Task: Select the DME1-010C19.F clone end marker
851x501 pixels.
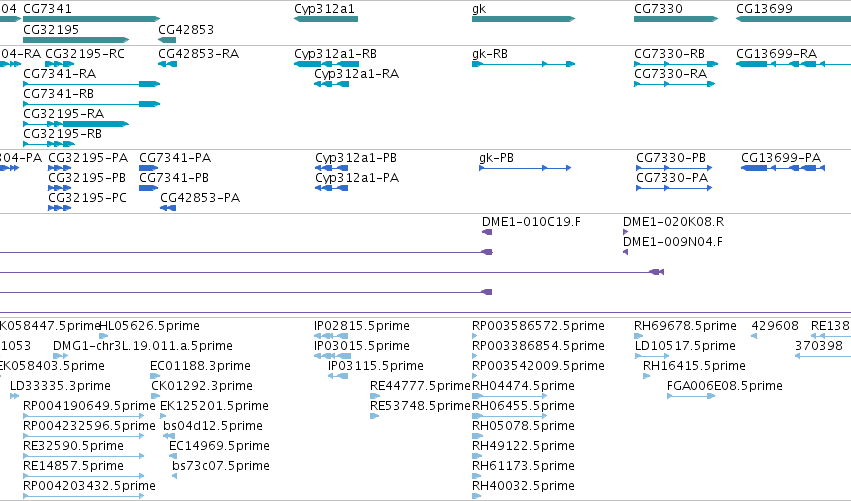Action: pos(487,232)
